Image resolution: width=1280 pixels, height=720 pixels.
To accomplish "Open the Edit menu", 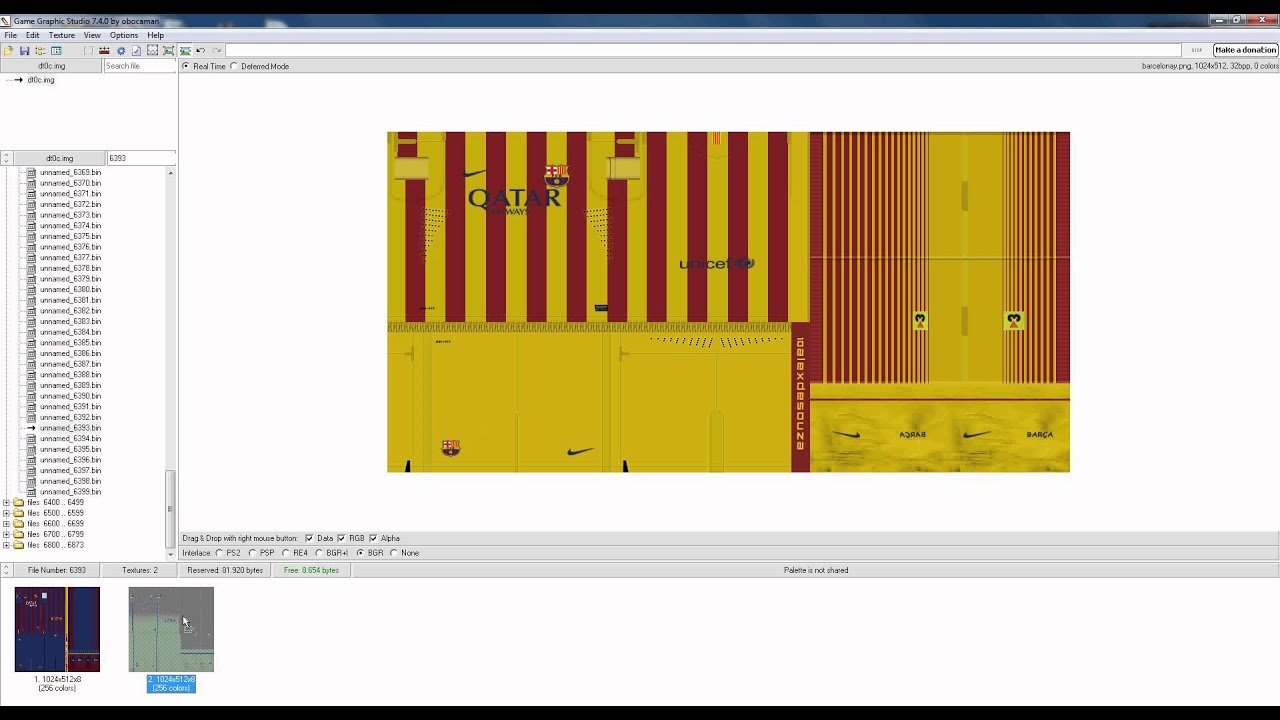I will coord(33,35).
